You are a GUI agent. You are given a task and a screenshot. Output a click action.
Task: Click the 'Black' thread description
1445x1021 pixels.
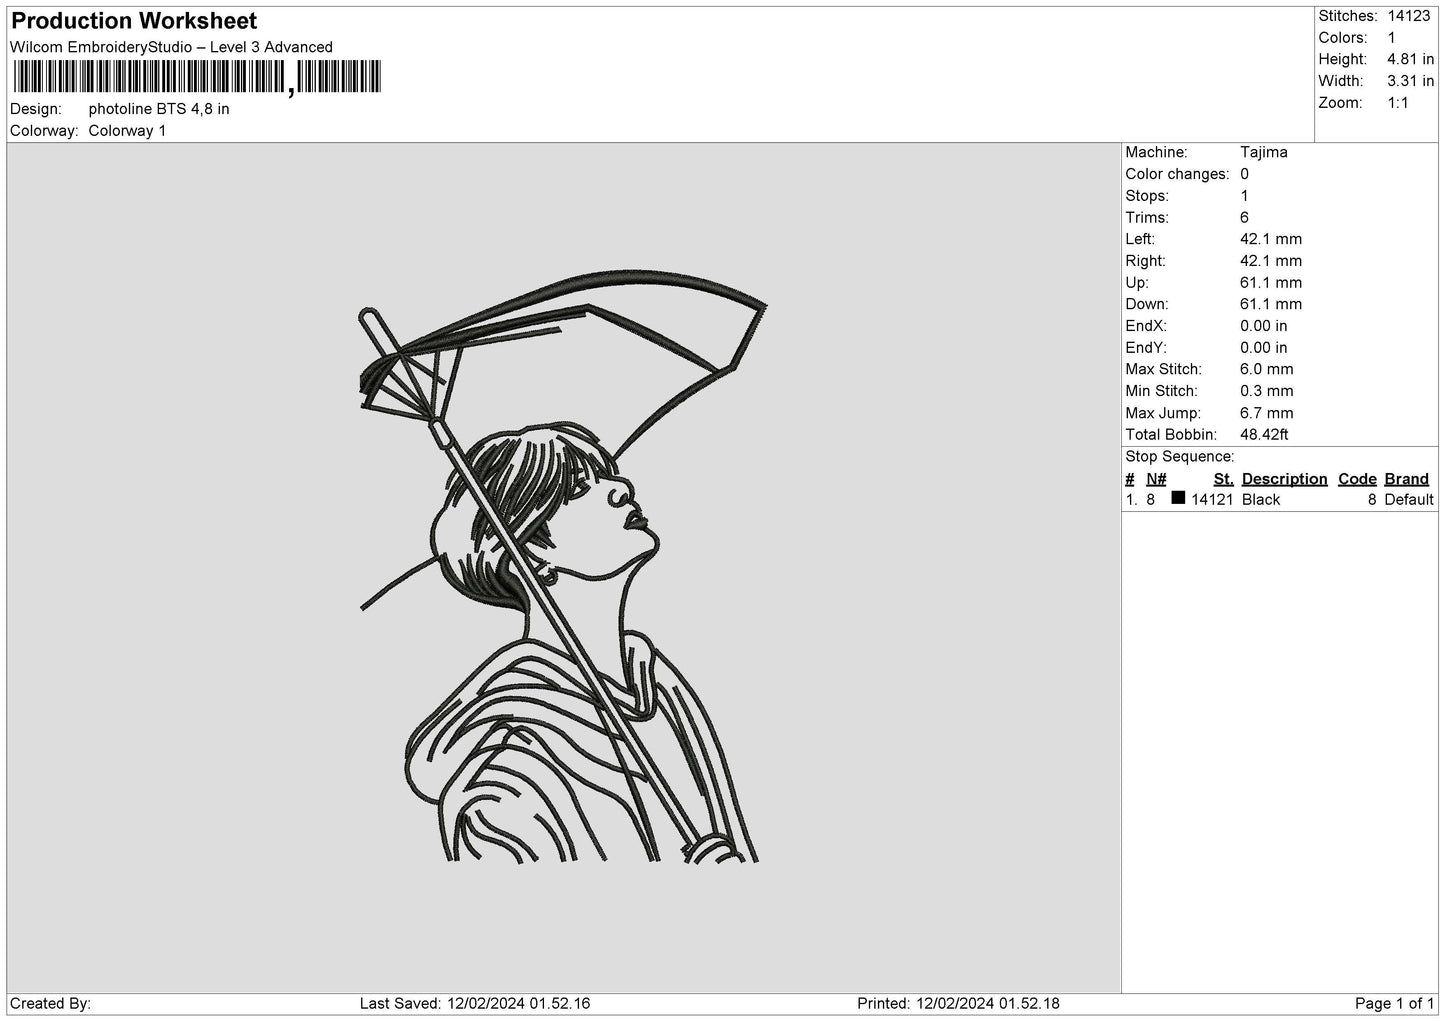1261,500
